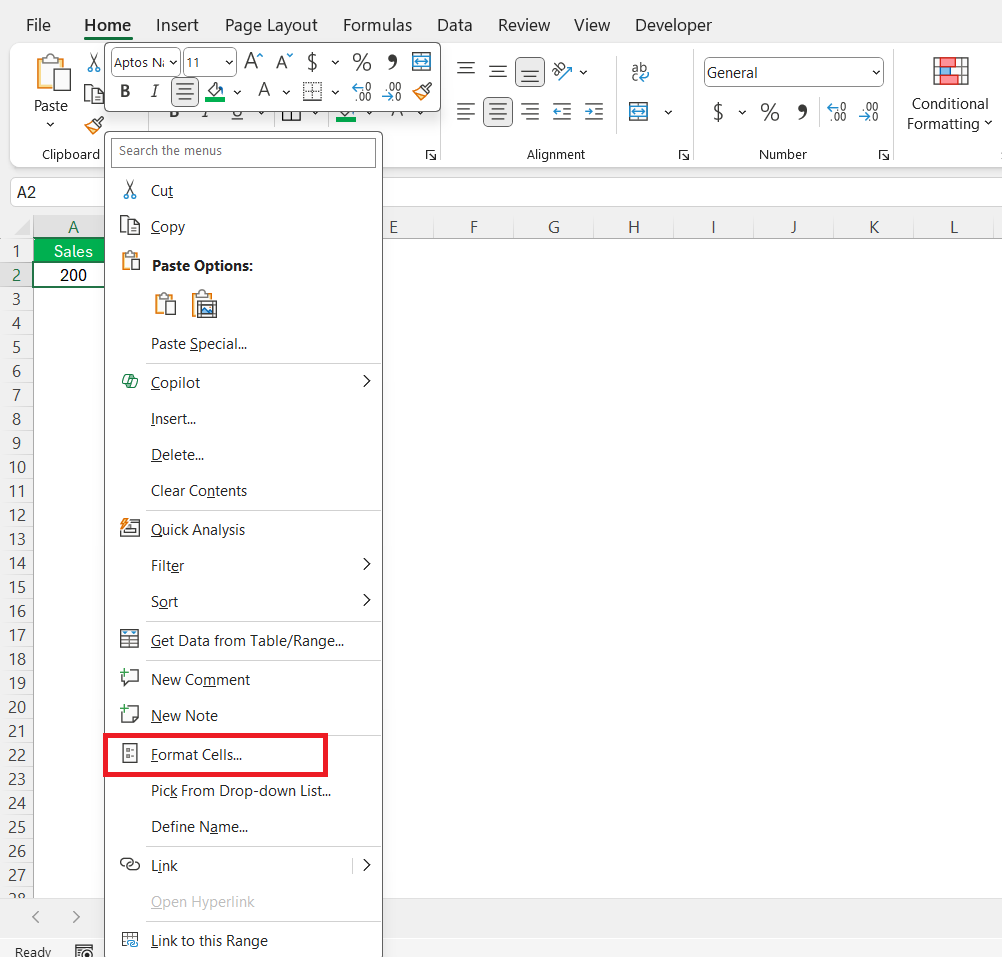The width and height of the screenshot is (1002, 957).
Task: Click the Cut scissors icon in the Clipboard group
Action: pos(93,63)
